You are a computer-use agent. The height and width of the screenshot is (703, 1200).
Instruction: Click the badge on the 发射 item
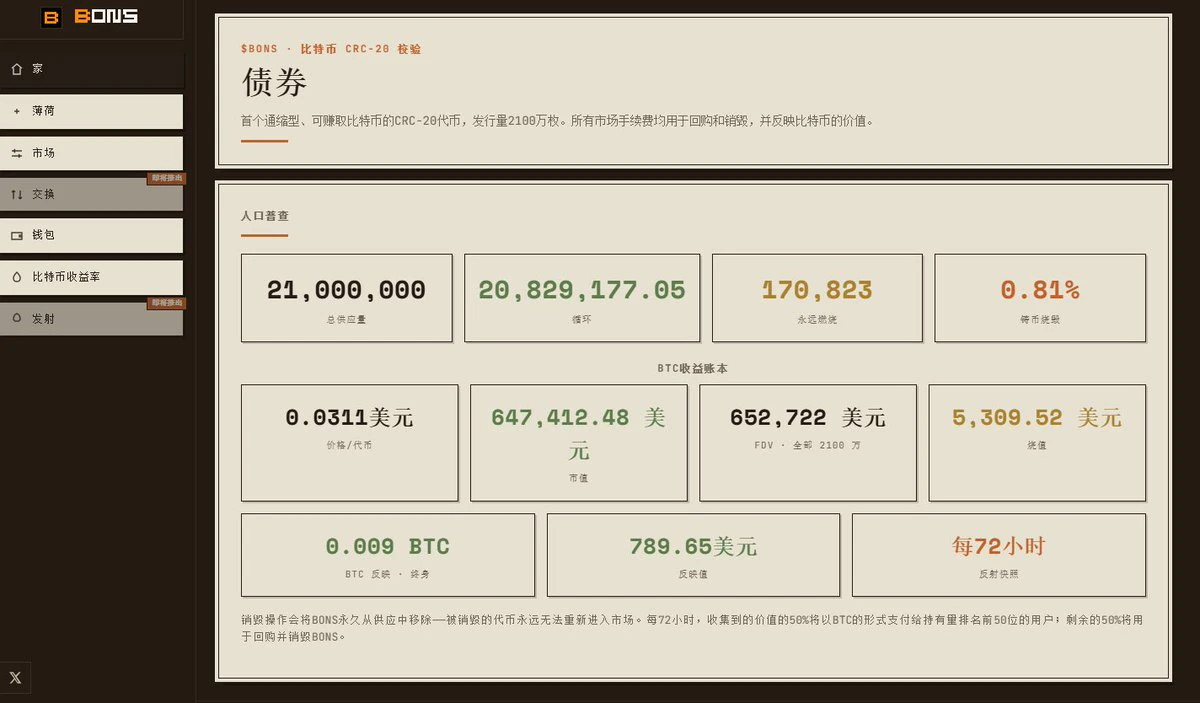(x=166, y=303)
